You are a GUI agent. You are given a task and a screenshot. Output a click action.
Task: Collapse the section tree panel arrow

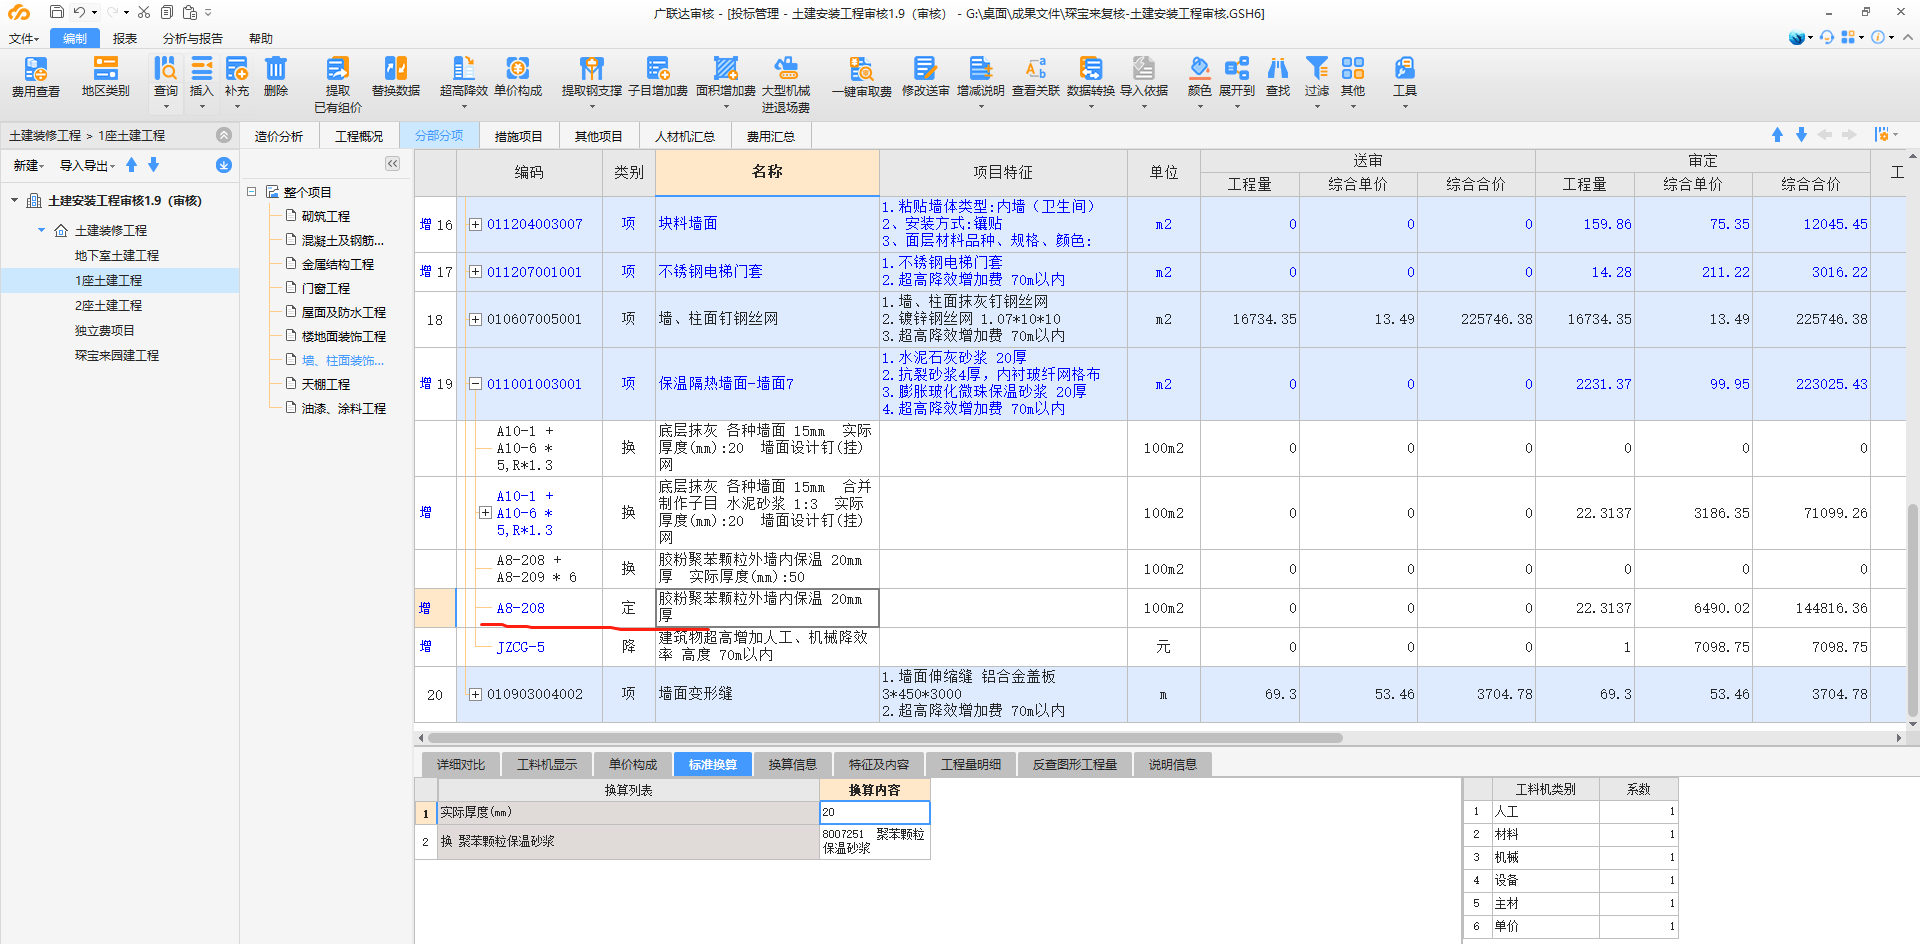(x=393, y=164)
